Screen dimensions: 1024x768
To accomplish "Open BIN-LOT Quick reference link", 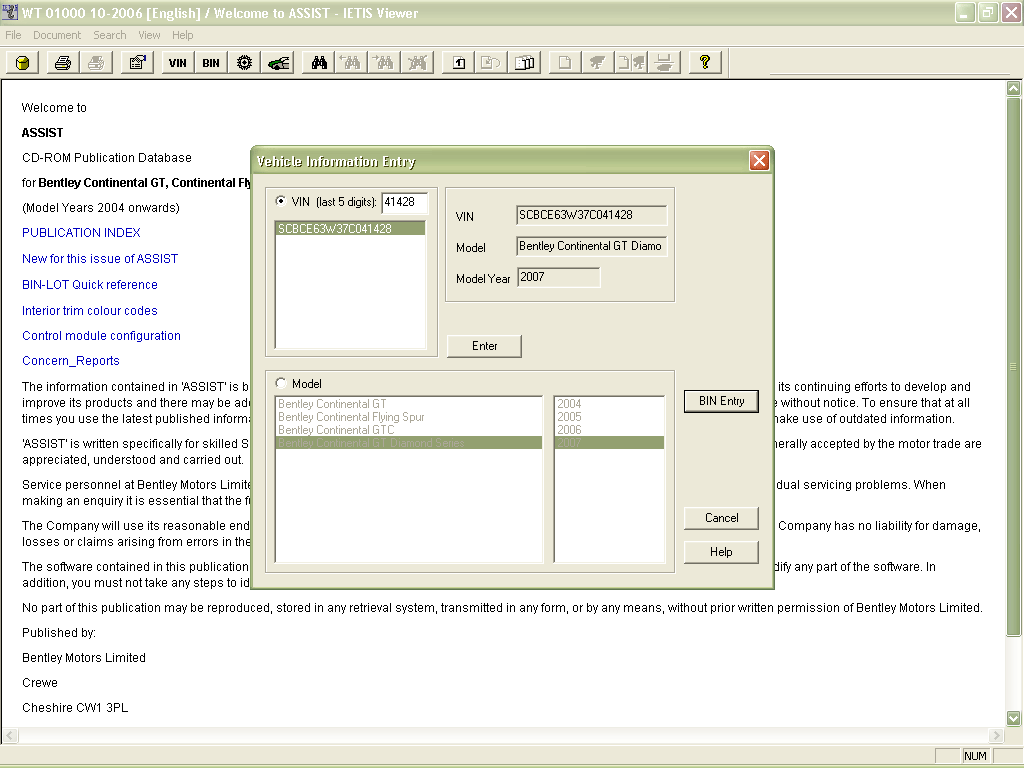I will (89, 285).
